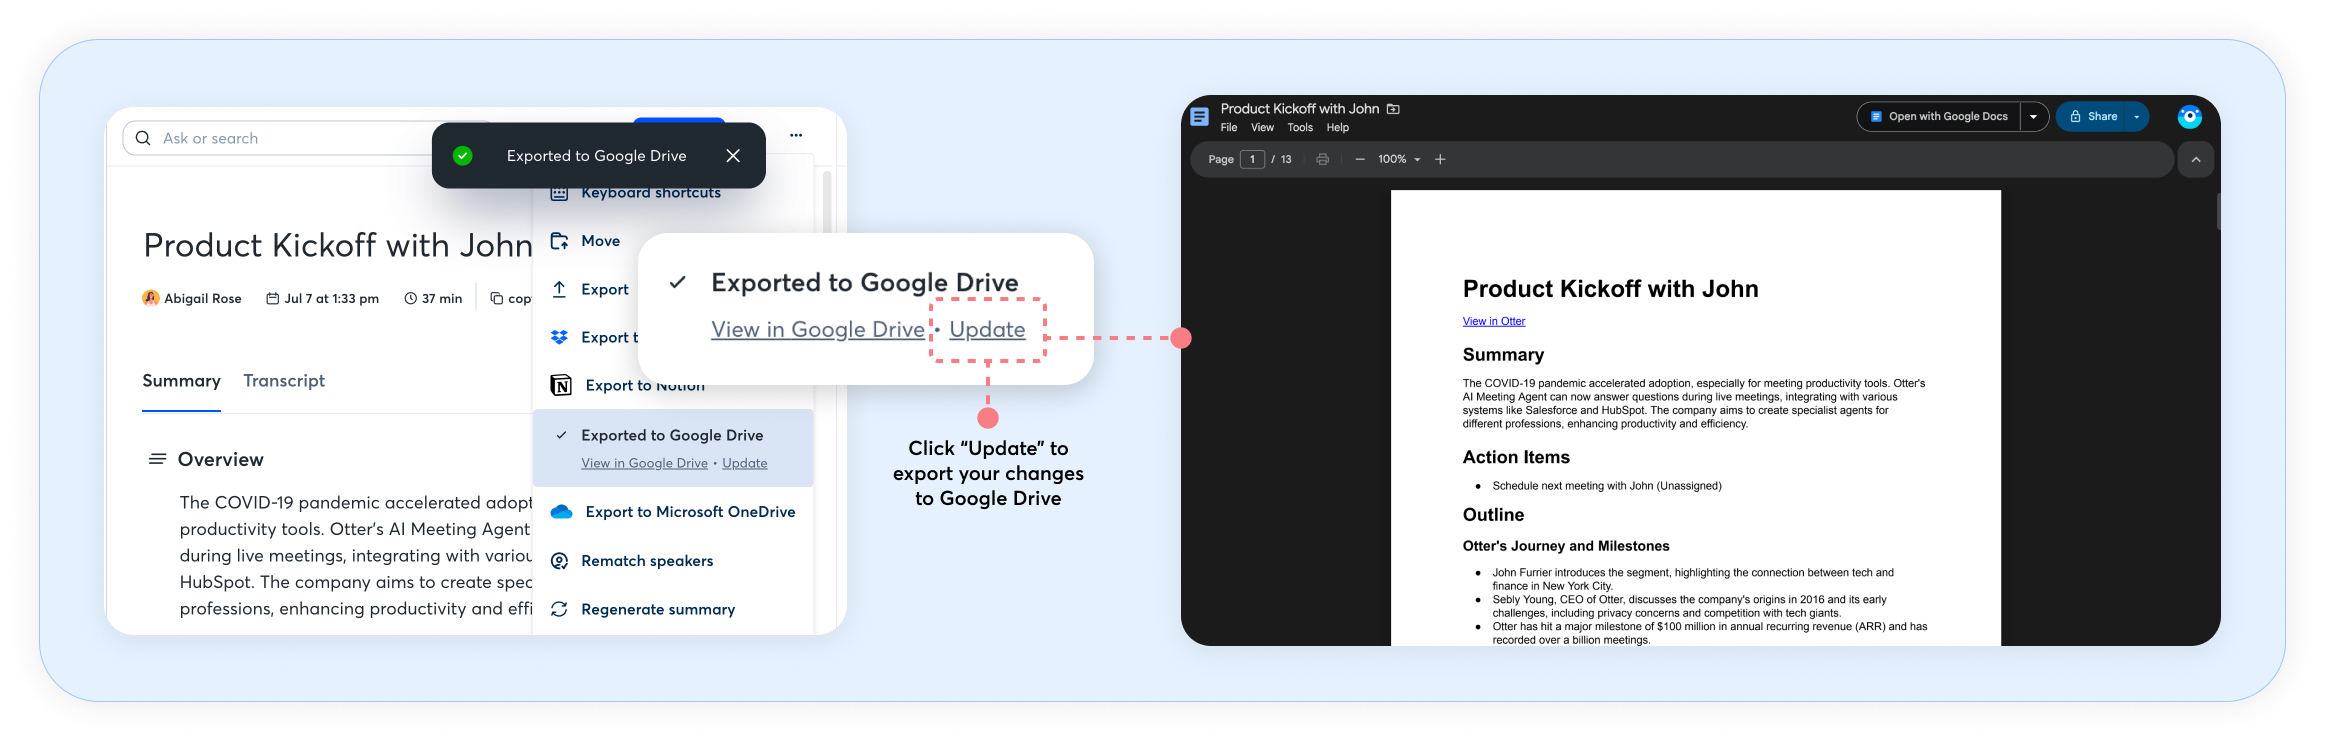The width and height of the screenshot is (2325, 741).
Task: Expand the Share dropdown arrow
Action: [2137, 117]
